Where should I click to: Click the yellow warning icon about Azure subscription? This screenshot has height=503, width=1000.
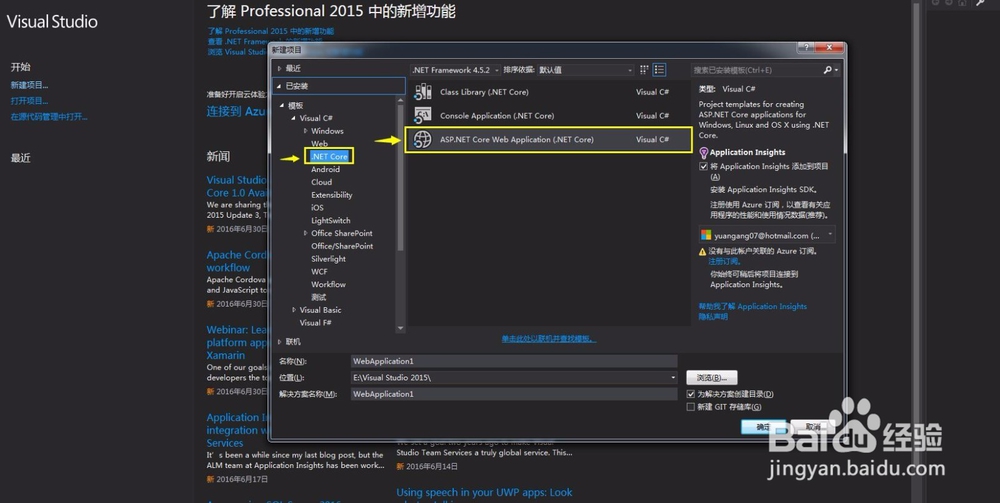[x=703, y=252]
